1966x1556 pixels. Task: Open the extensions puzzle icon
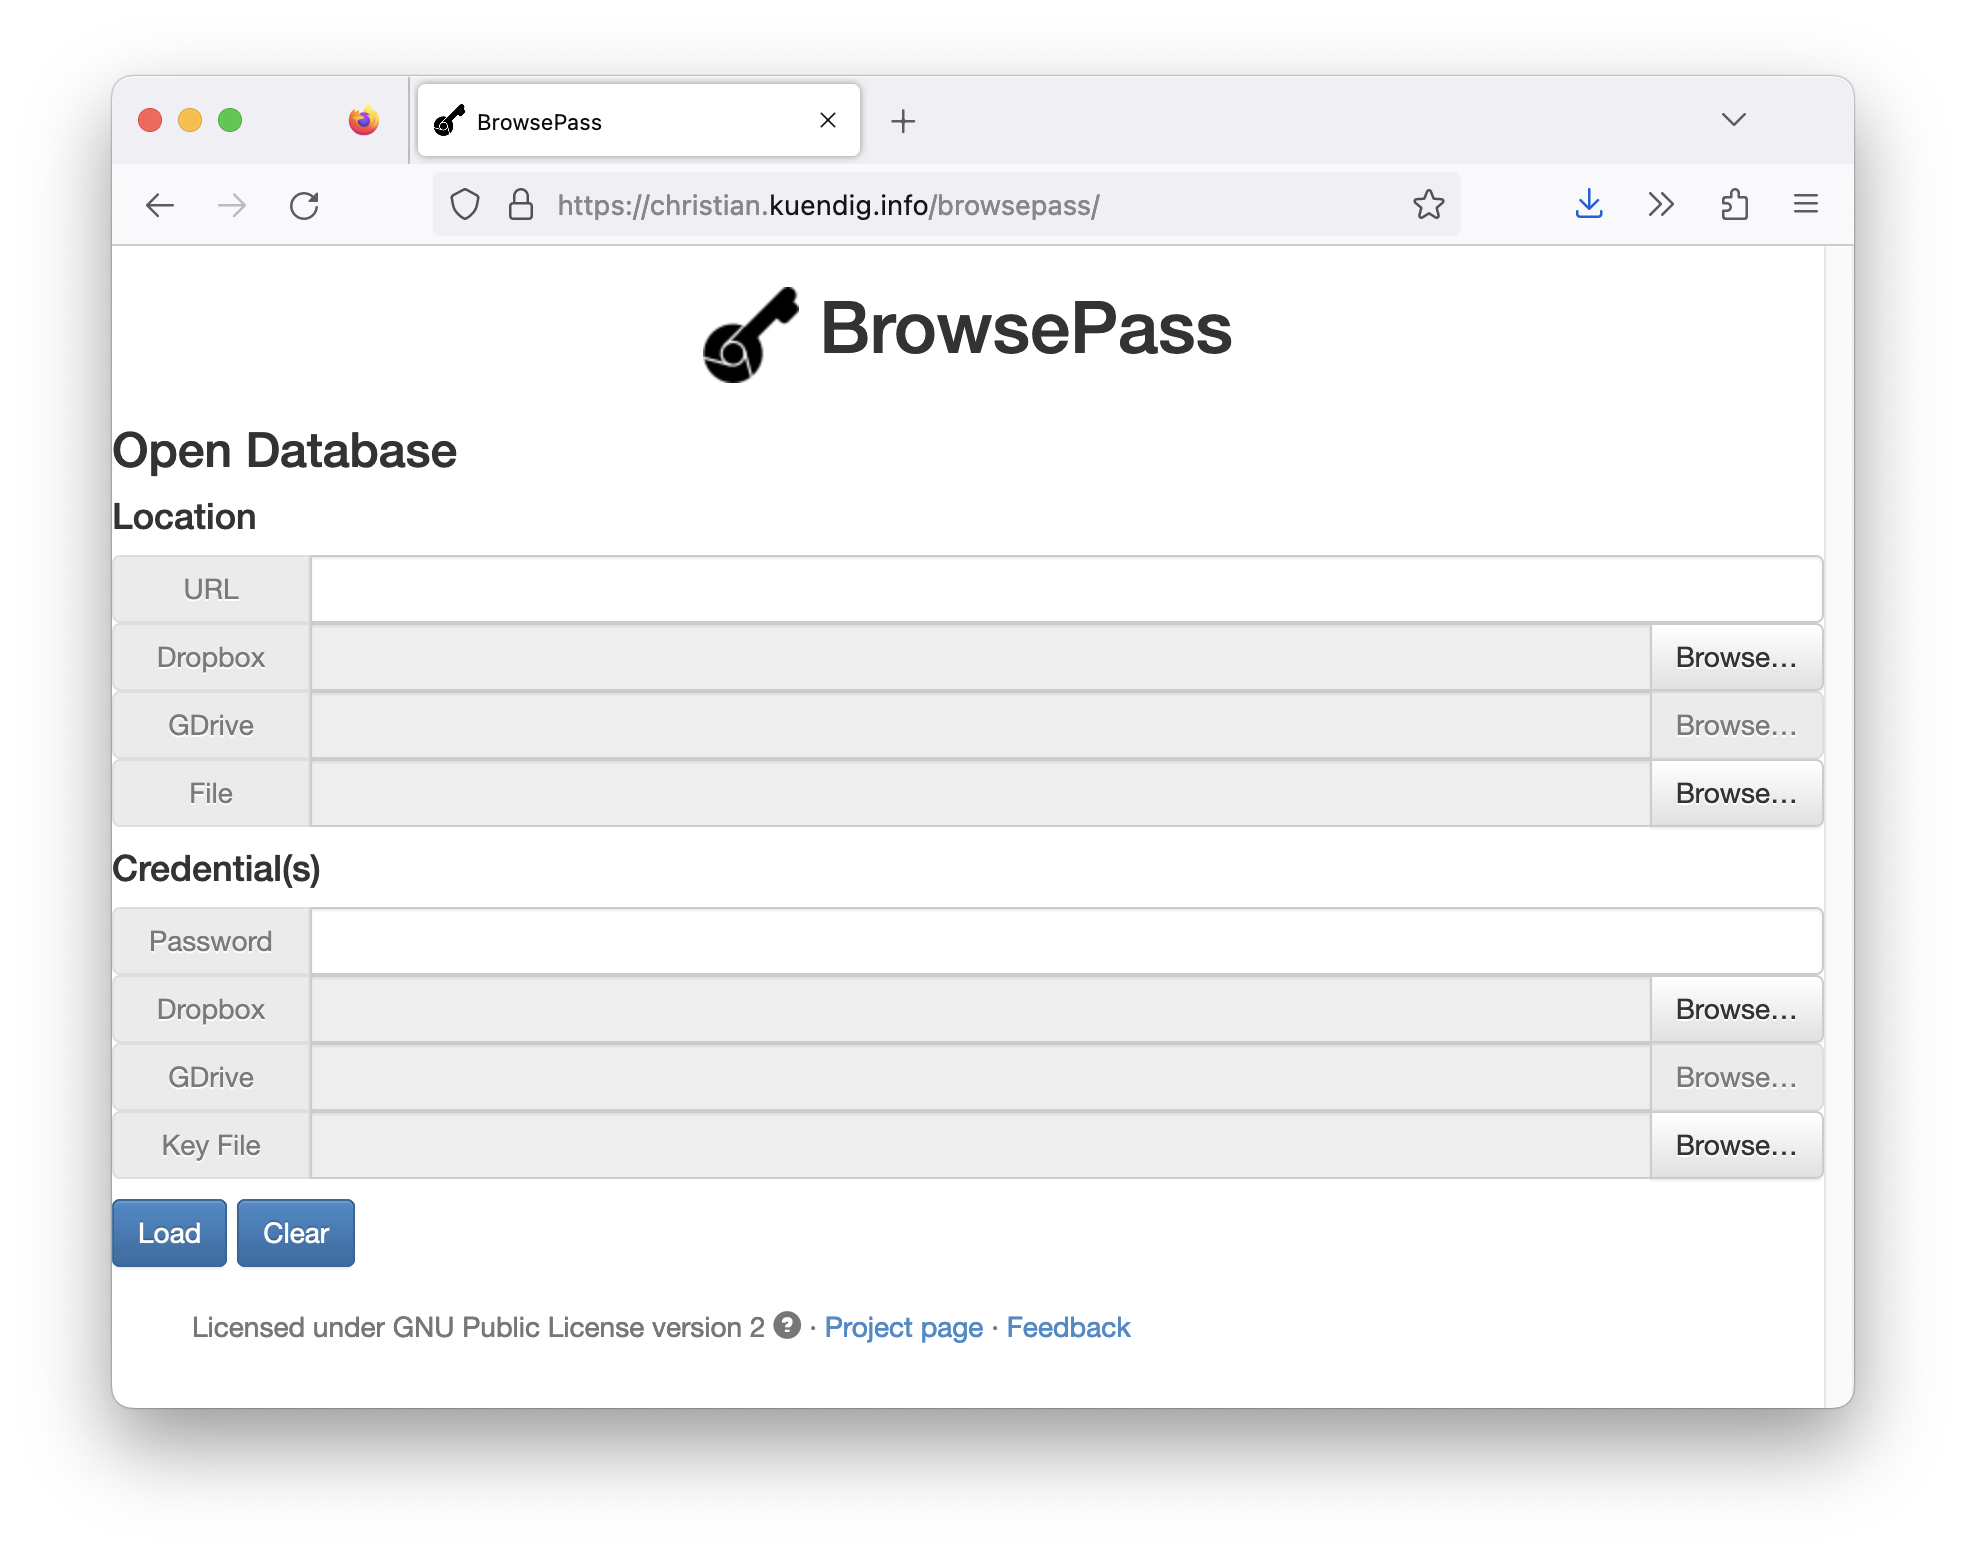pos(1734,205)
